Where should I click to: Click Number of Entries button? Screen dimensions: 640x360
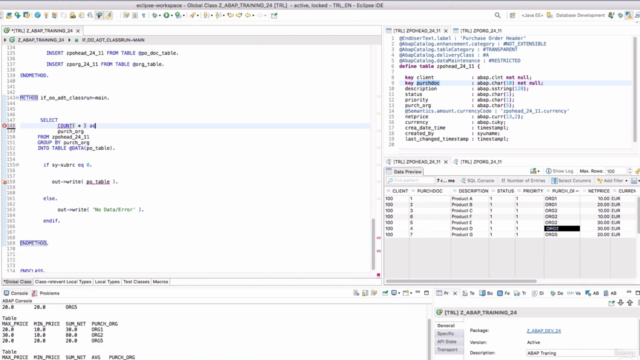click(523, 180)
